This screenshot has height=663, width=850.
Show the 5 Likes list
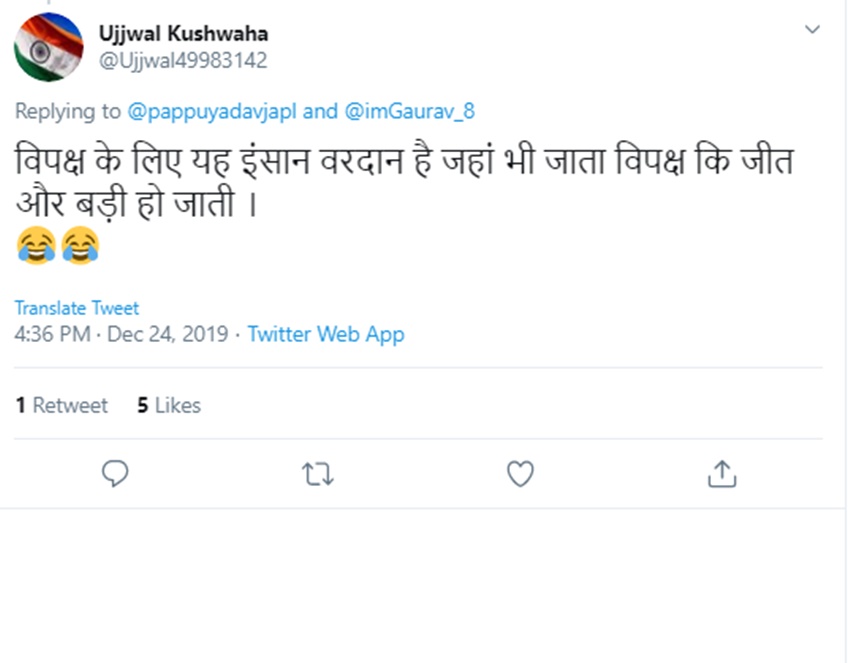pyautogui.click(x=169, y=405)
